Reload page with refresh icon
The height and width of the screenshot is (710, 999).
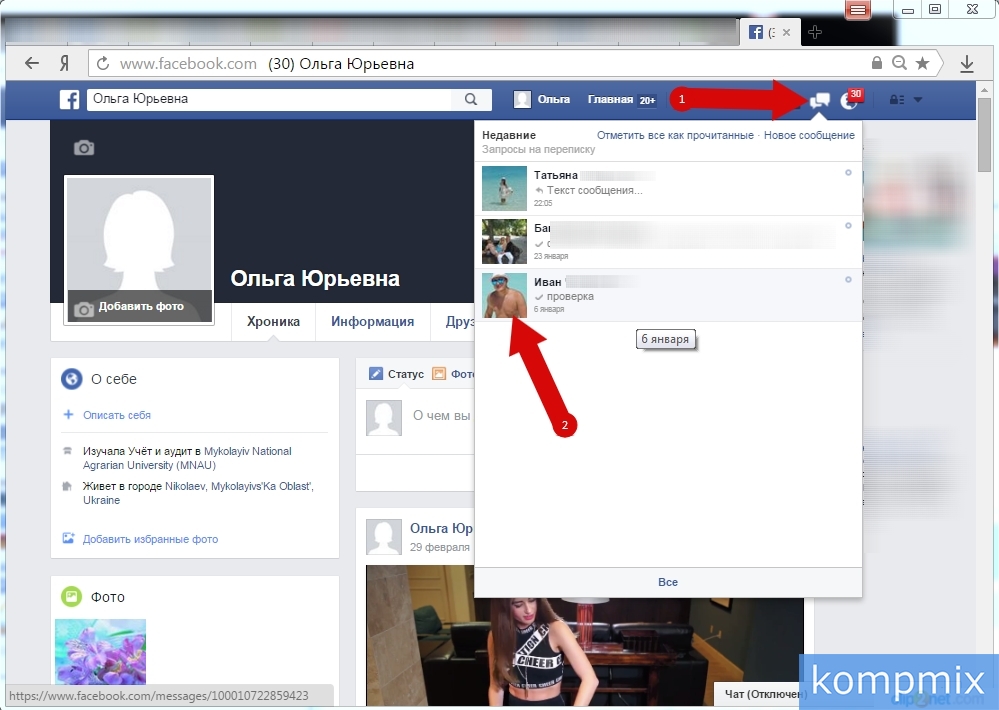click(x=103, y=63)
